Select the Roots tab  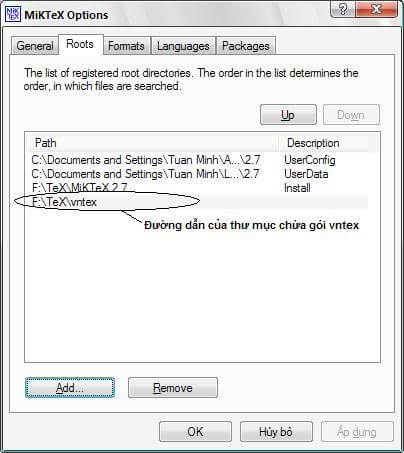[x=80, y=44]
